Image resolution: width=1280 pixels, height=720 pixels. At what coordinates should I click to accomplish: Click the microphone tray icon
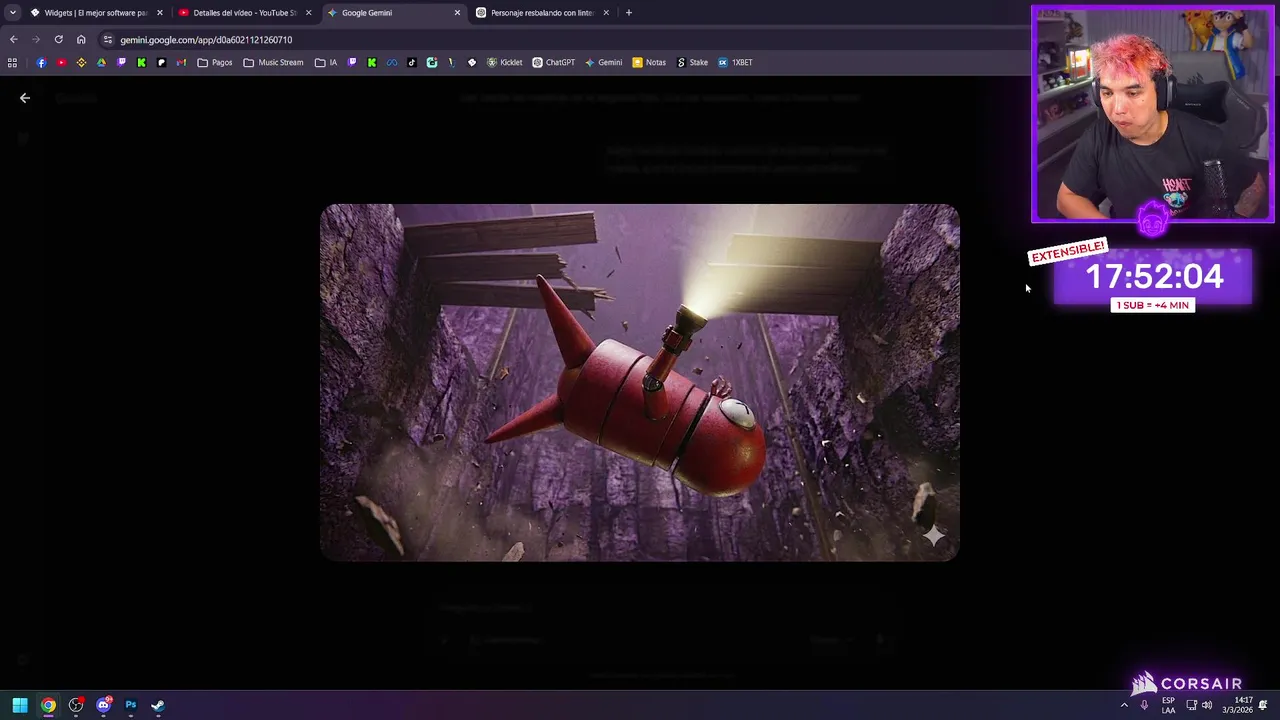[x=1144, y=705]
